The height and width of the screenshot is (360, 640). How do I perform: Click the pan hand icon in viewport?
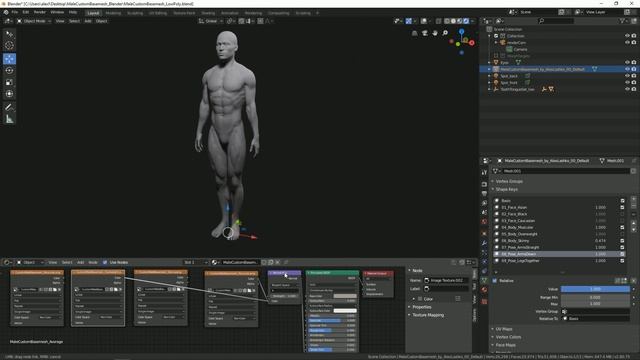click(x=435, y=33)
